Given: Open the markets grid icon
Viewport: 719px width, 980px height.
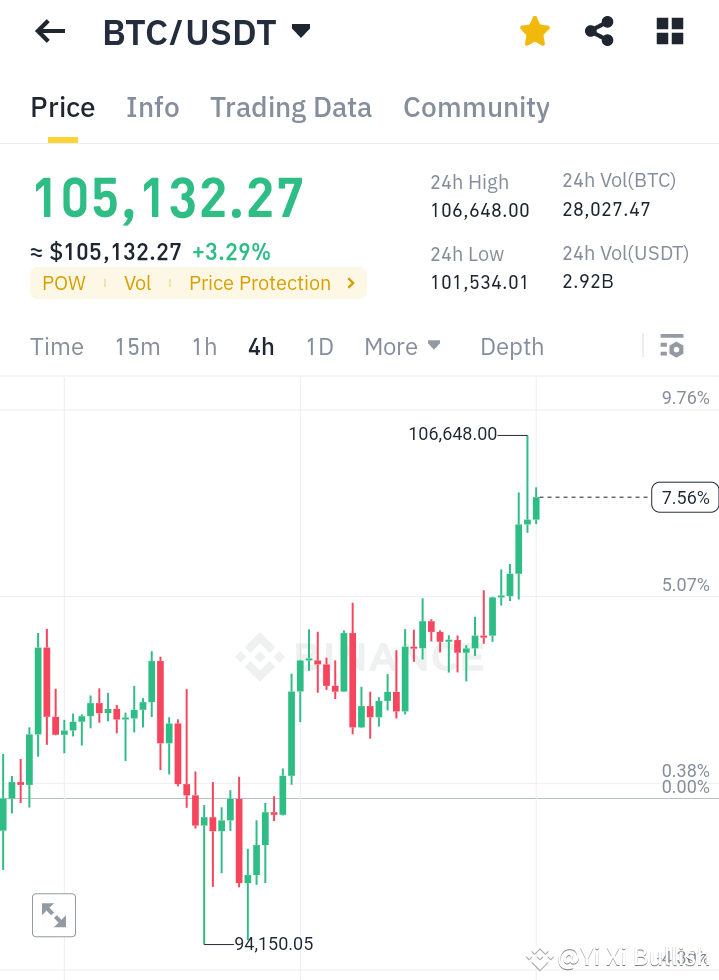Looking at the screenshot, I should (x=668, y=31).
